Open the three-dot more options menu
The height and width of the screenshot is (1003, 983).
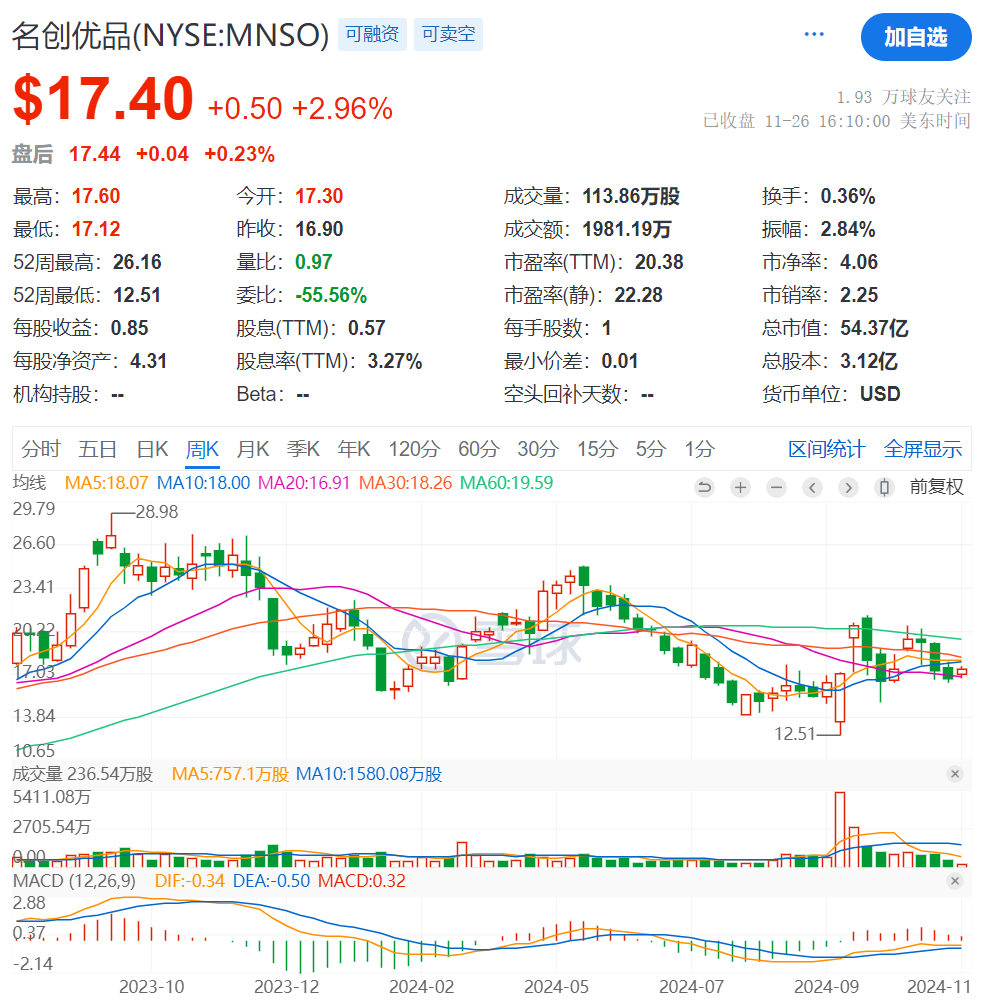pyautogui.click(x=814, y=35)
